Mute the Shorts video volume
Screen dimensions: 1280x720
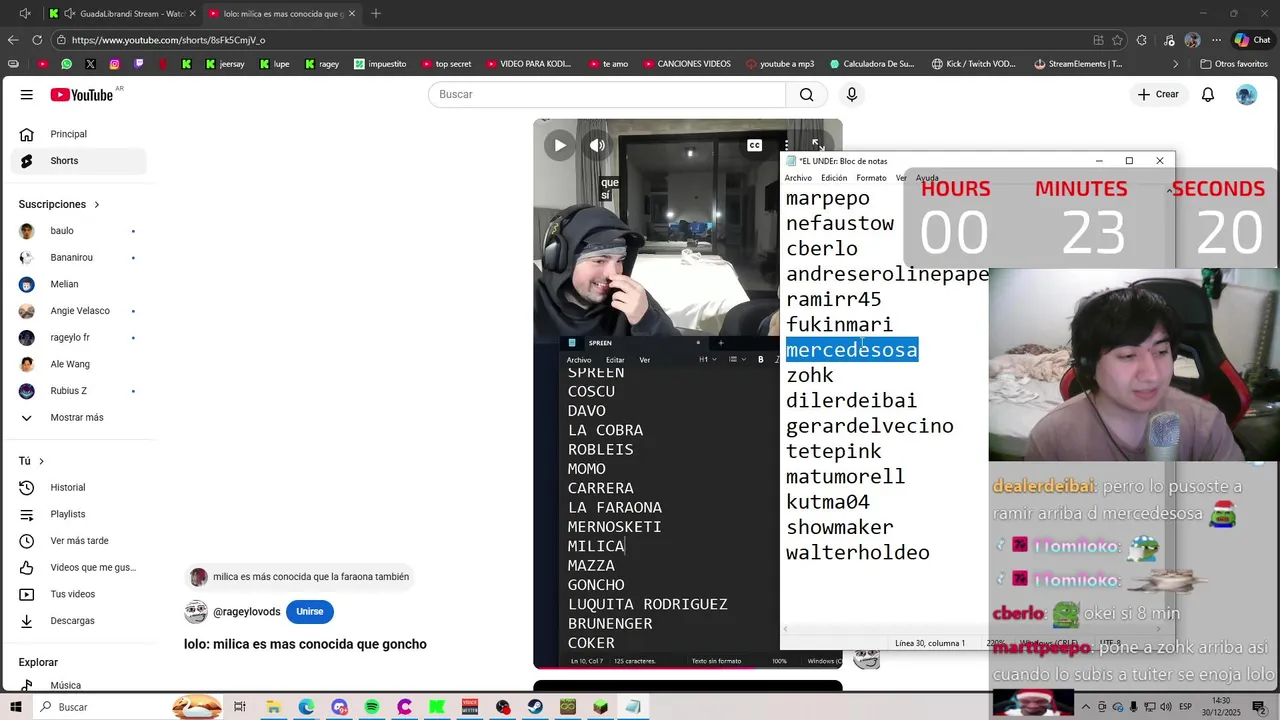pyautogui.click(x=597, y=145)
